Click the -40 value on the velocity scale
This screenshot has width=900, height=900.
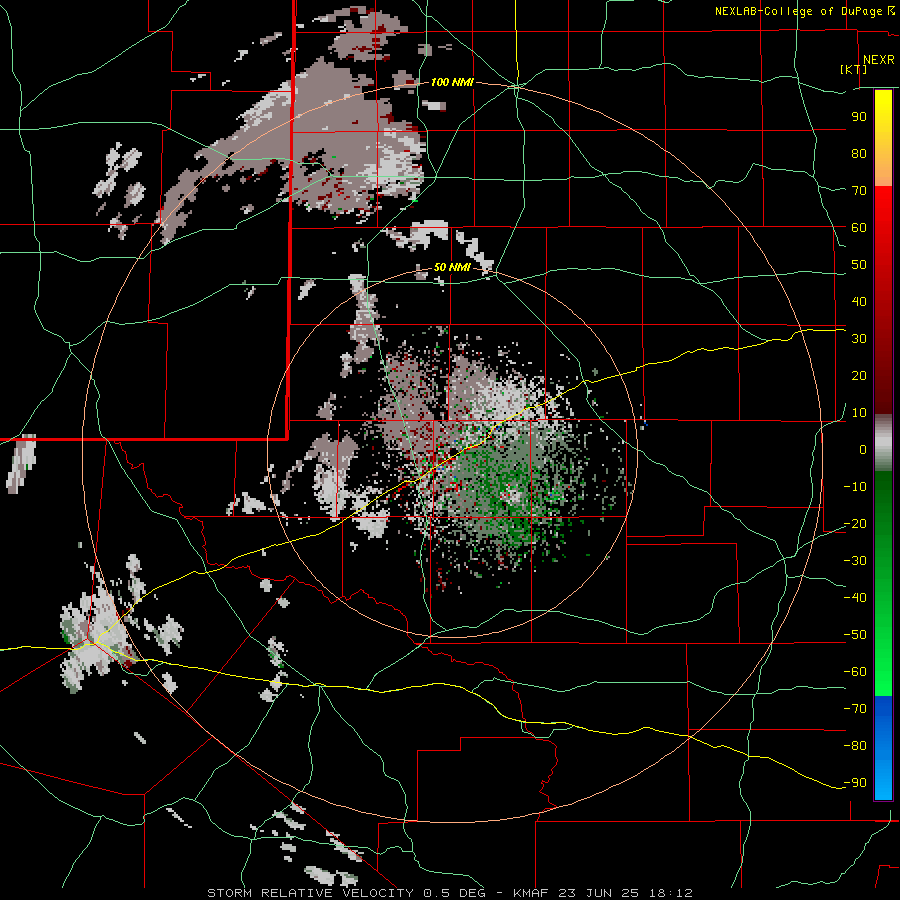855,598
